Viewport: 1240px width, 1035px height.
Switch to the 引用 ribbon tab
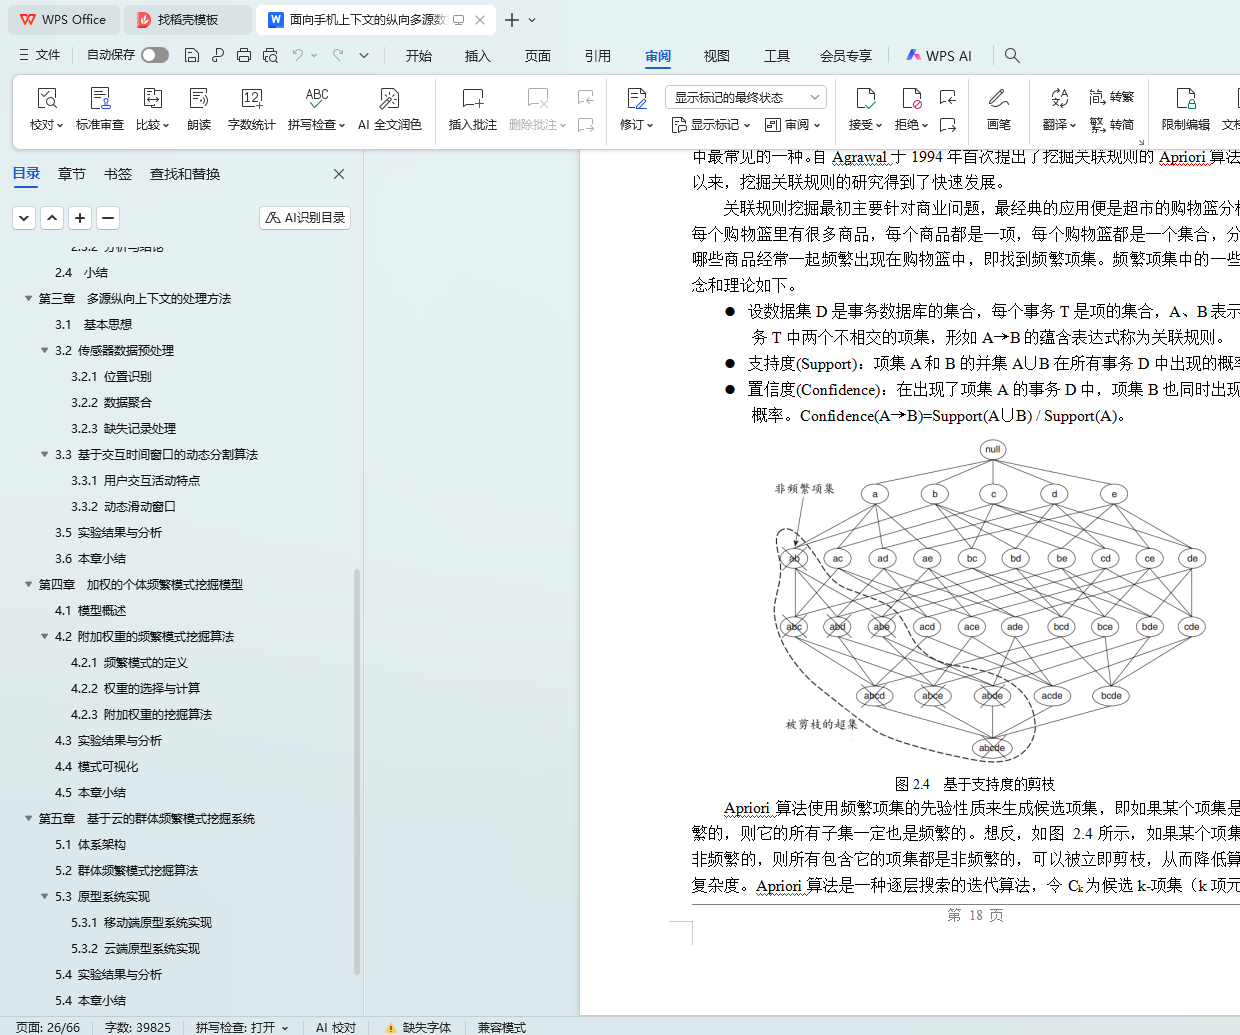tap(597, 56)
